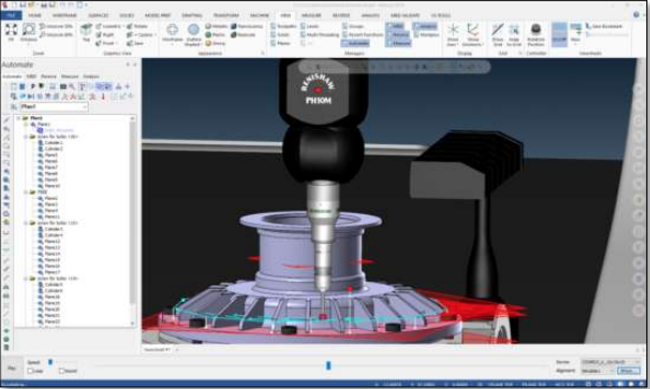
Task: Tick the second checkbox right of Speed
Action: point(62,371)
